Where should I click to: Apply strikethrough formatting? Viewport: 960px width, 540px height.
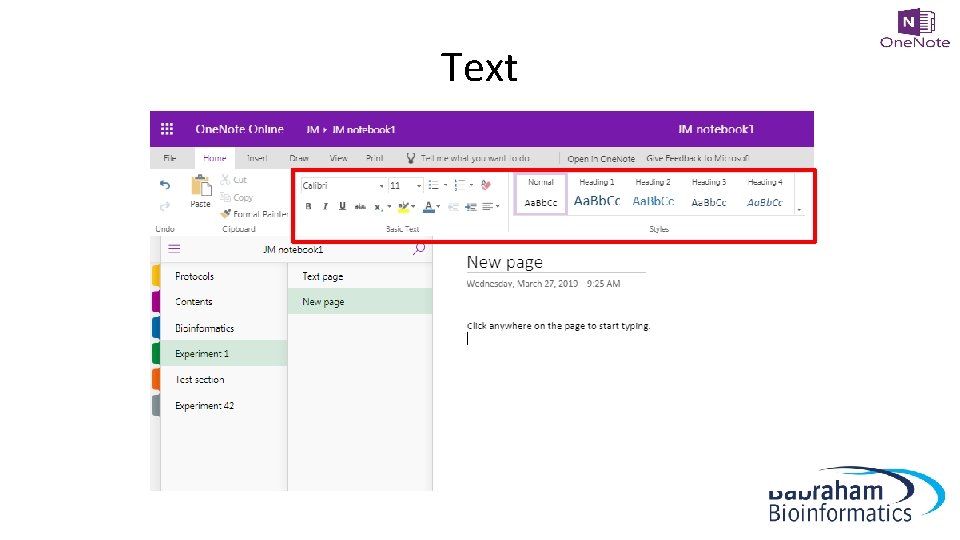point(360,206)
